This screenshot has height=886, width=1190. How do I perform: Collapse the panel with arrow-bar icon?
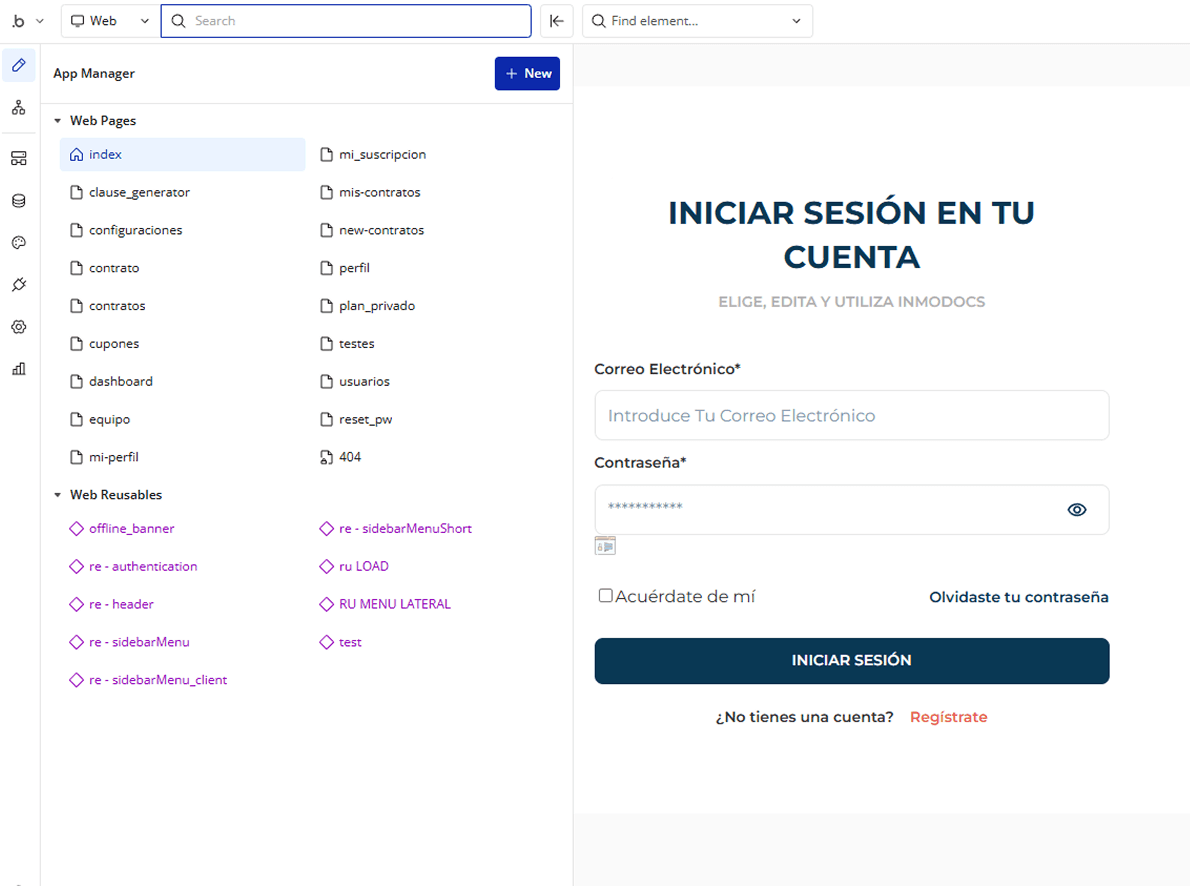tap(556, 21)
